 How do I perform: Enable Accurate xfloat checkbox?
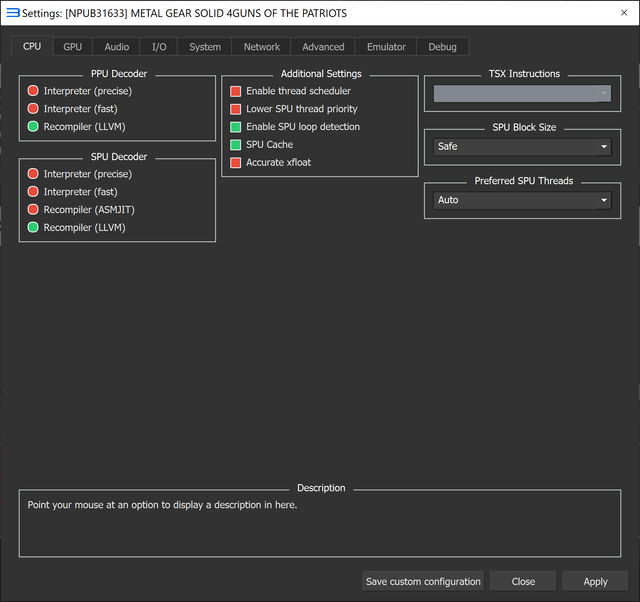[x=270, y=162]
